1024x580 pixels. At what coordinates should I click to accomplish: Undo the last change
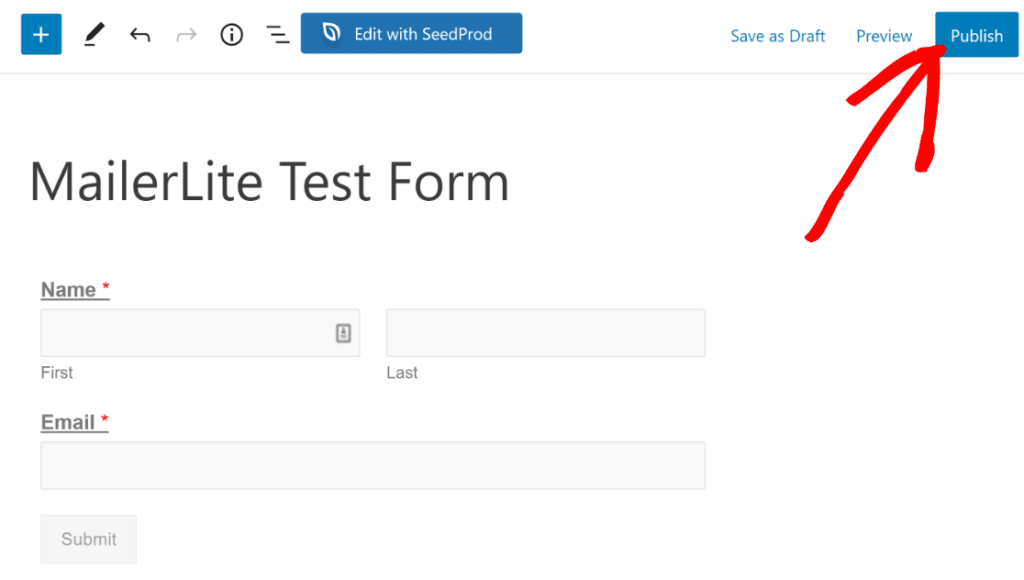tap(140, 34)
